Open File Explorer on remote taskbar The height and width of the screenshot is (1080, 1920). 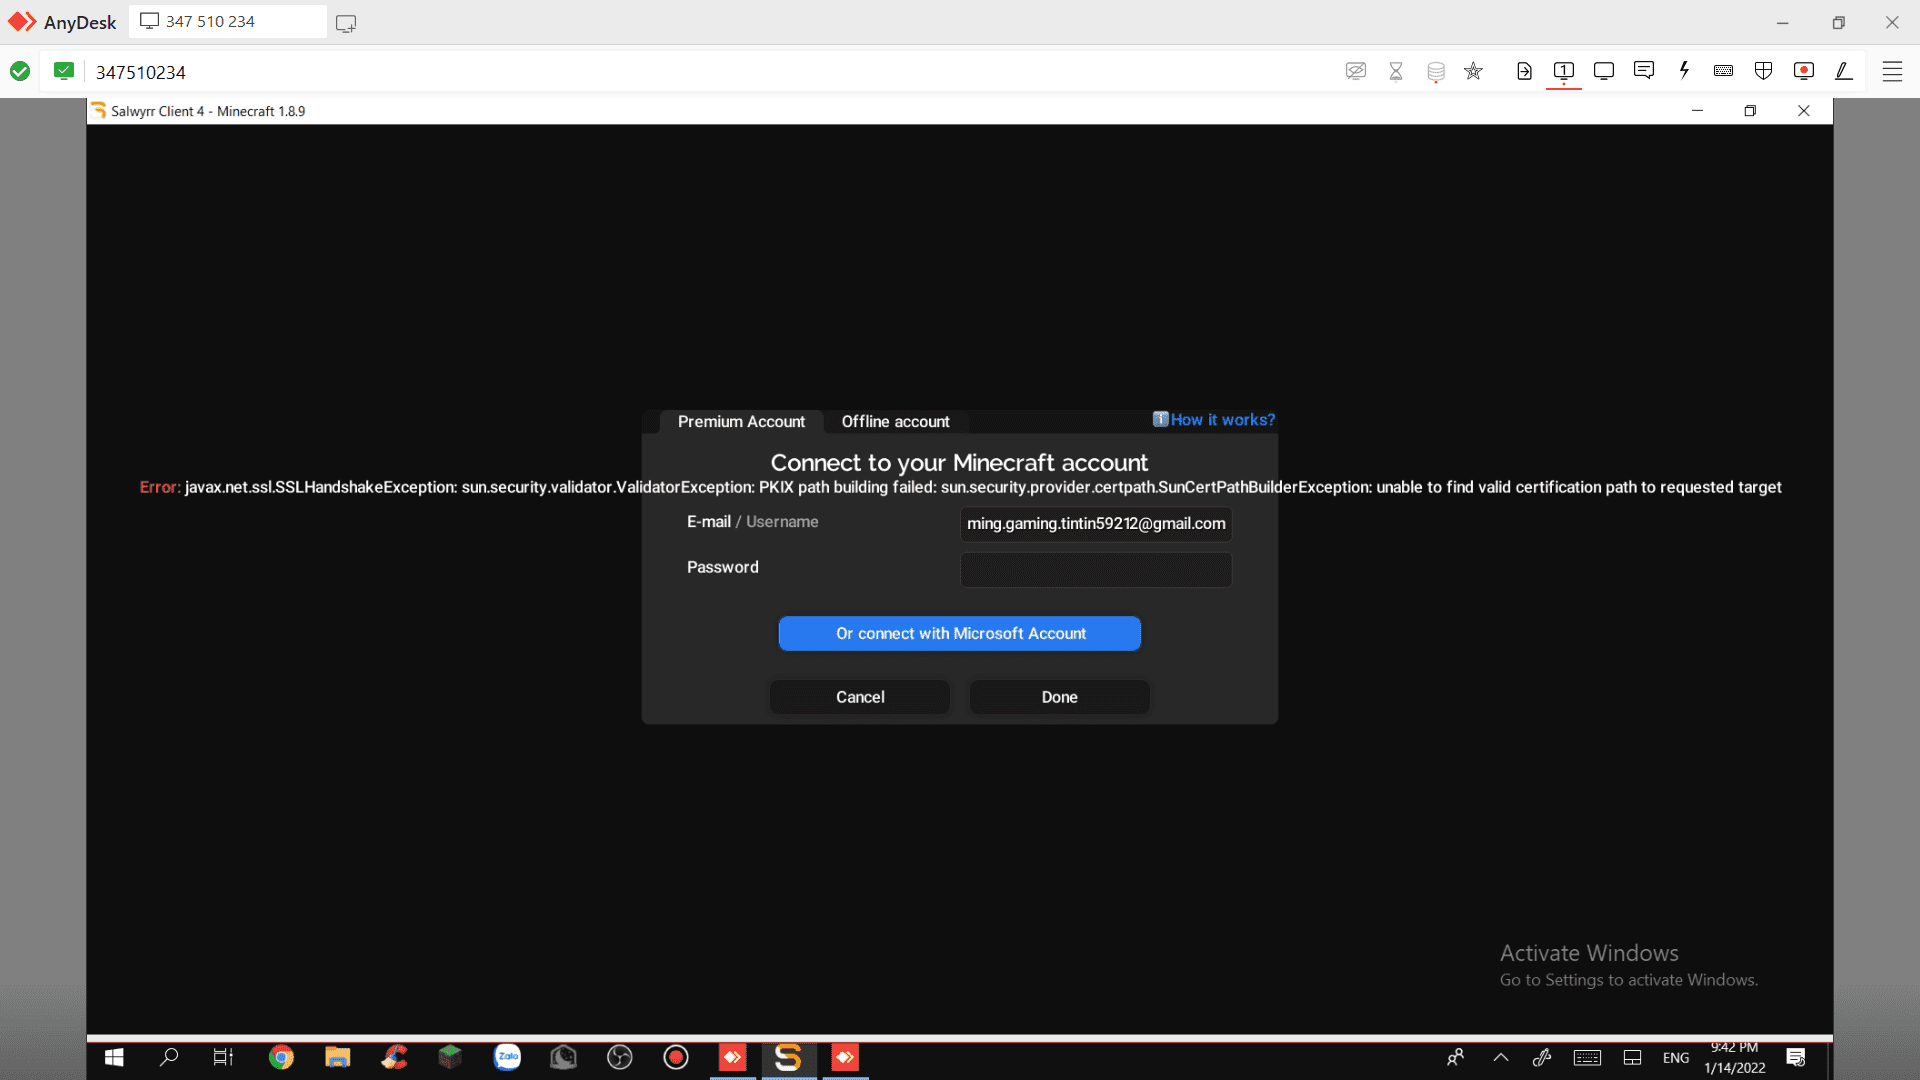337,1057
